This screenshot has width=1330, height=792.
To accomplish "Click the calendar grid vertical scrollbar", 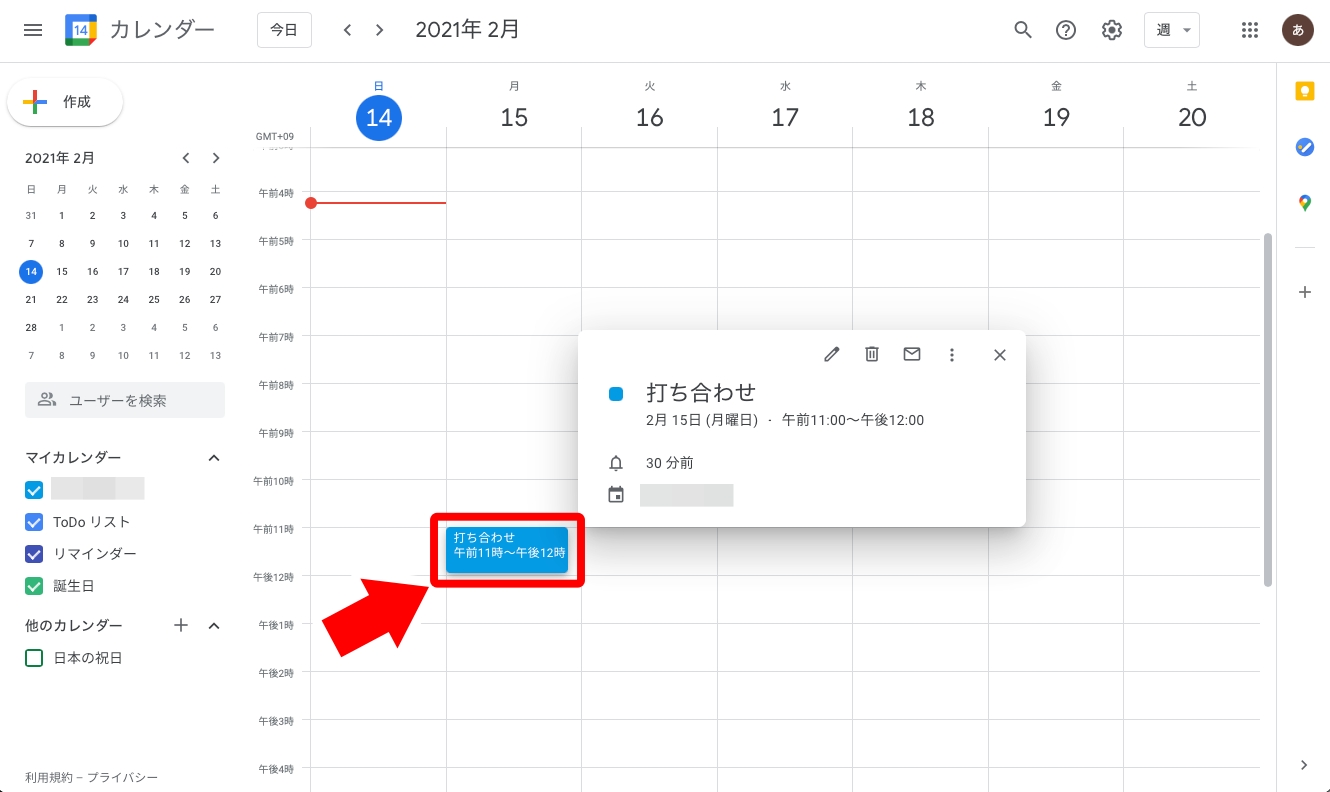I will [x=1268, y=410].
